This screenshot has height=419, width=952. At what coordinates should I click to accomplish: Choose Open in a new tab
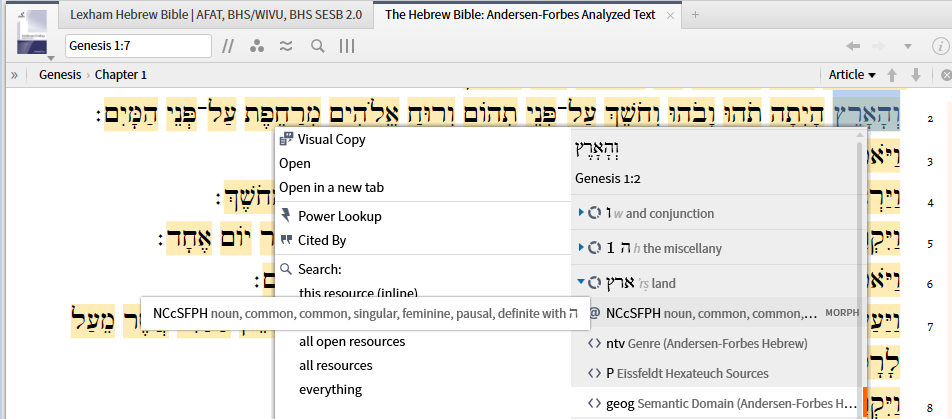pyautogui.click(x=332, y=188)
